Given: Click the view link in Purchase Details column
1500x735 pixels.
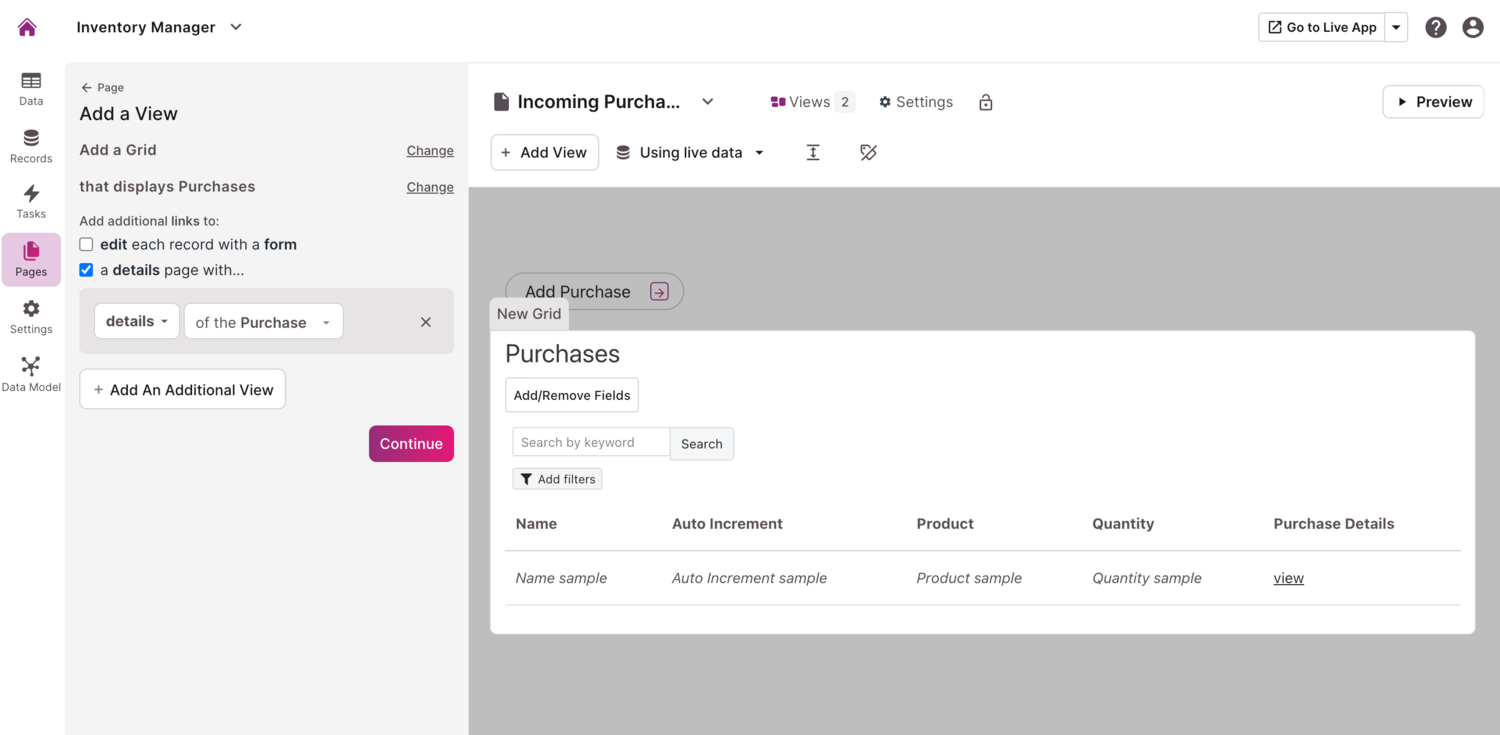Looking at the screenshot, I should [x=1288, y=577].
